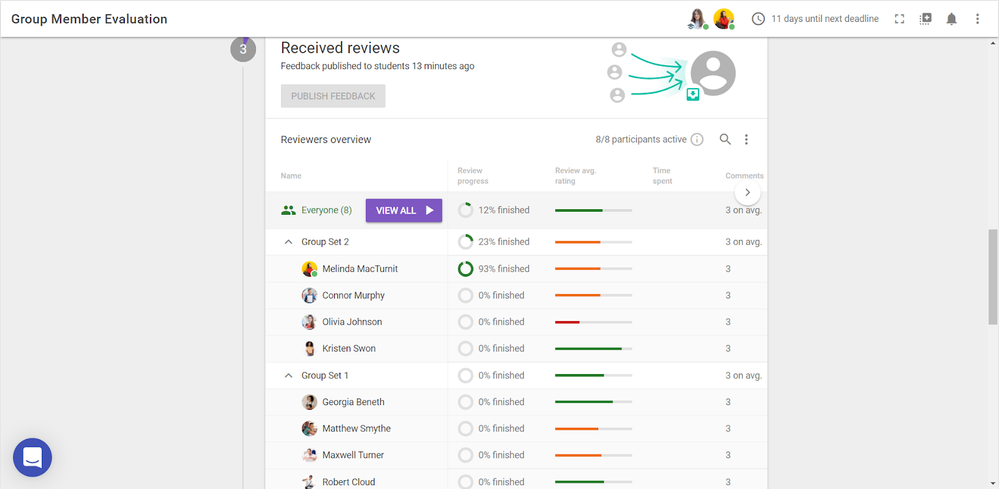999x489 pixels.
Task: Open the top bar three-dot menu
Action: click(977, 19)
